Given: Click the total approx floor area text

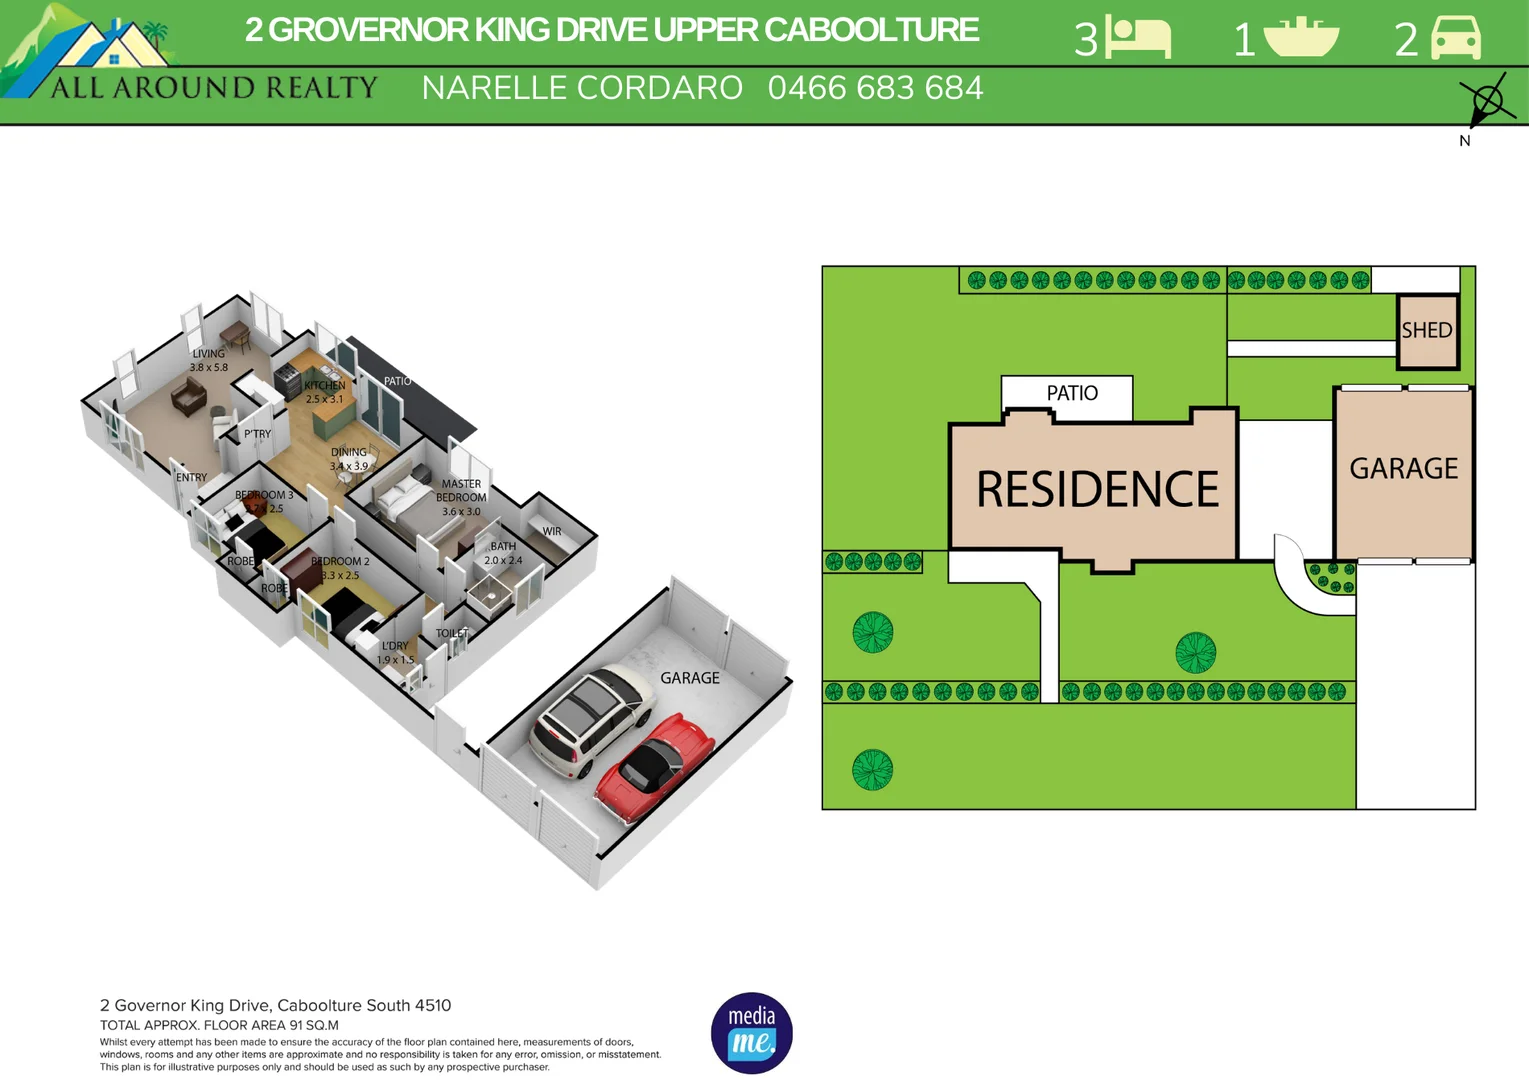Looking at the screenshot, I should pyautogui.click(x=219, y=1025).
